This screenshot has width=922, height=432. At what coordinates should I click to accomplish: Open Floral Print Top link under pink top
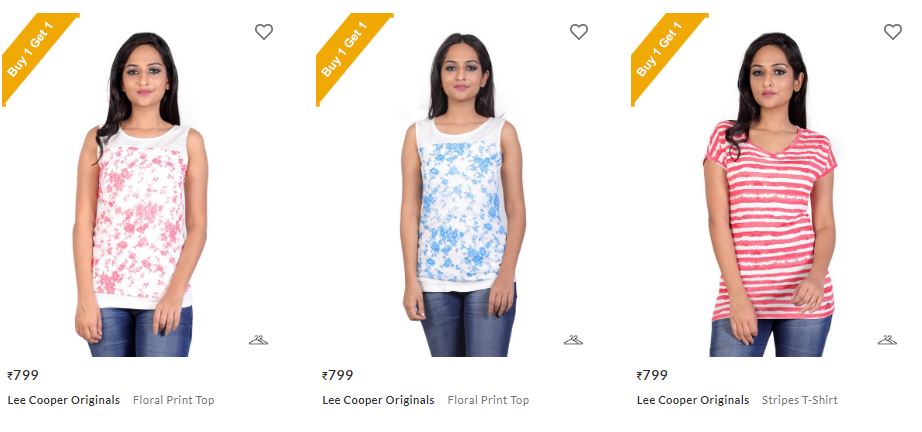coord(173,400)
